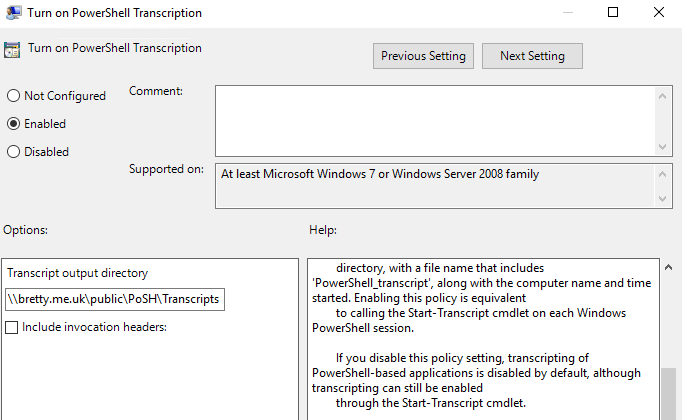682x420 pixels.
Task: Focus the Transcript output directory field
Action: click(114, 299)
